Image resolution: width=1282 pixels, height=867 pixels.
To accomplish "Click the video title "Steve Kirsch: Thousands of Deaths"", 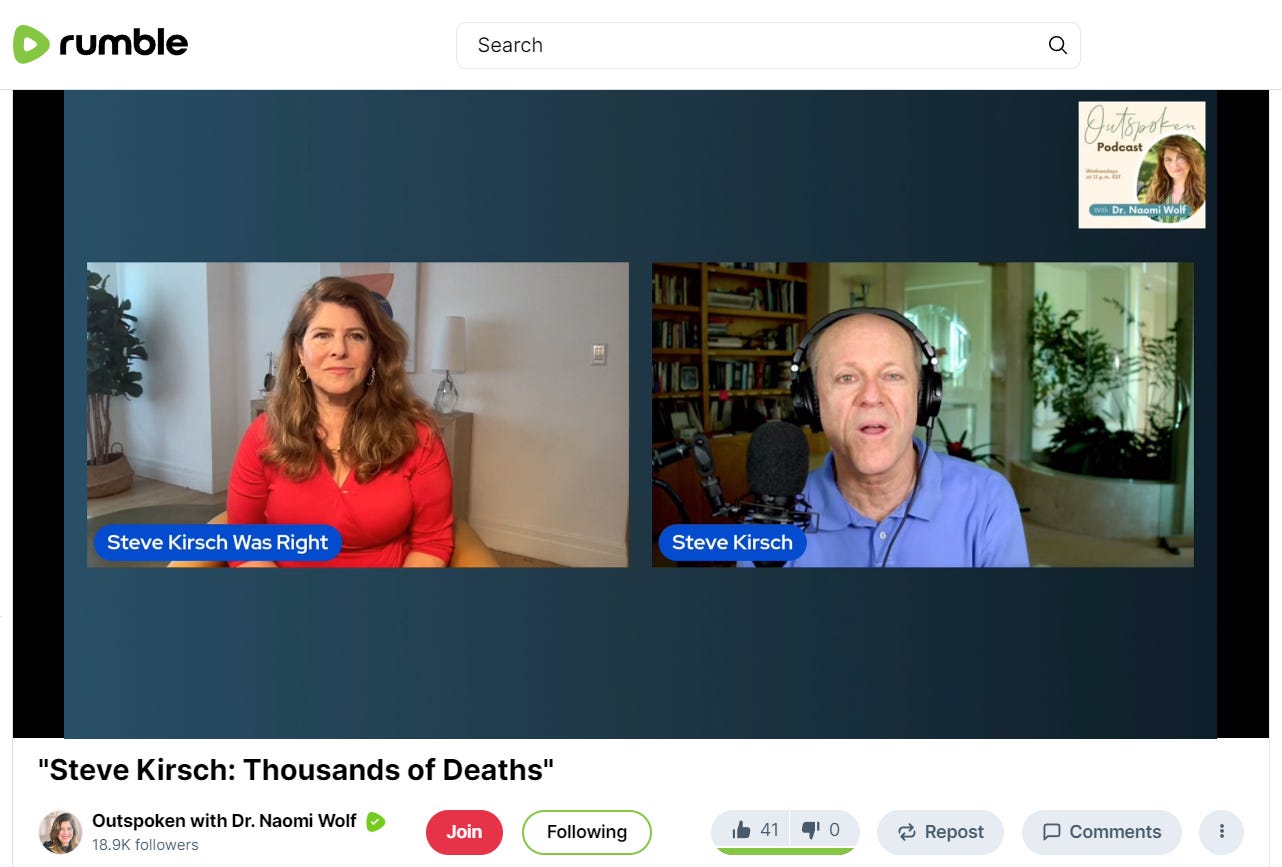I will coord(296,769).
